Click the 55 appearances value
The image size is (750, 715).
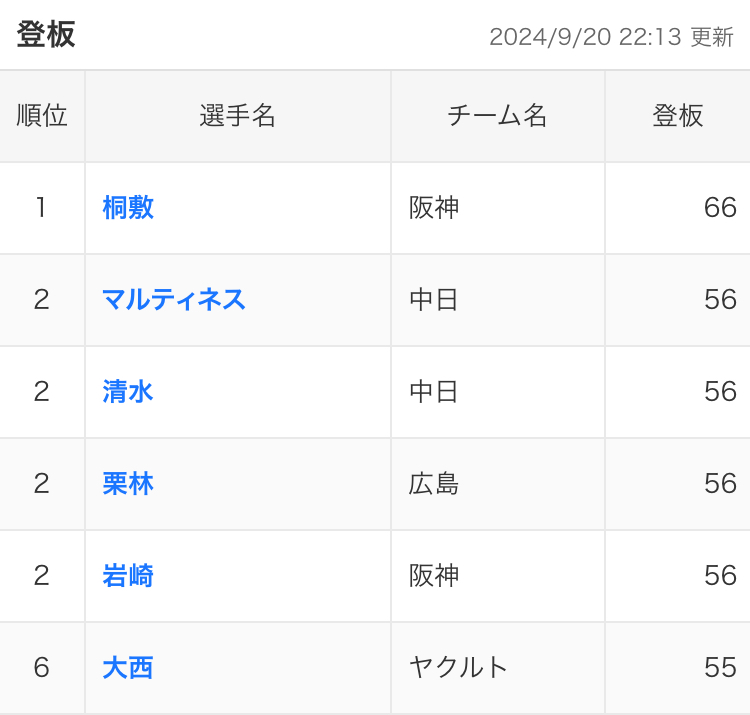point(720,668)
